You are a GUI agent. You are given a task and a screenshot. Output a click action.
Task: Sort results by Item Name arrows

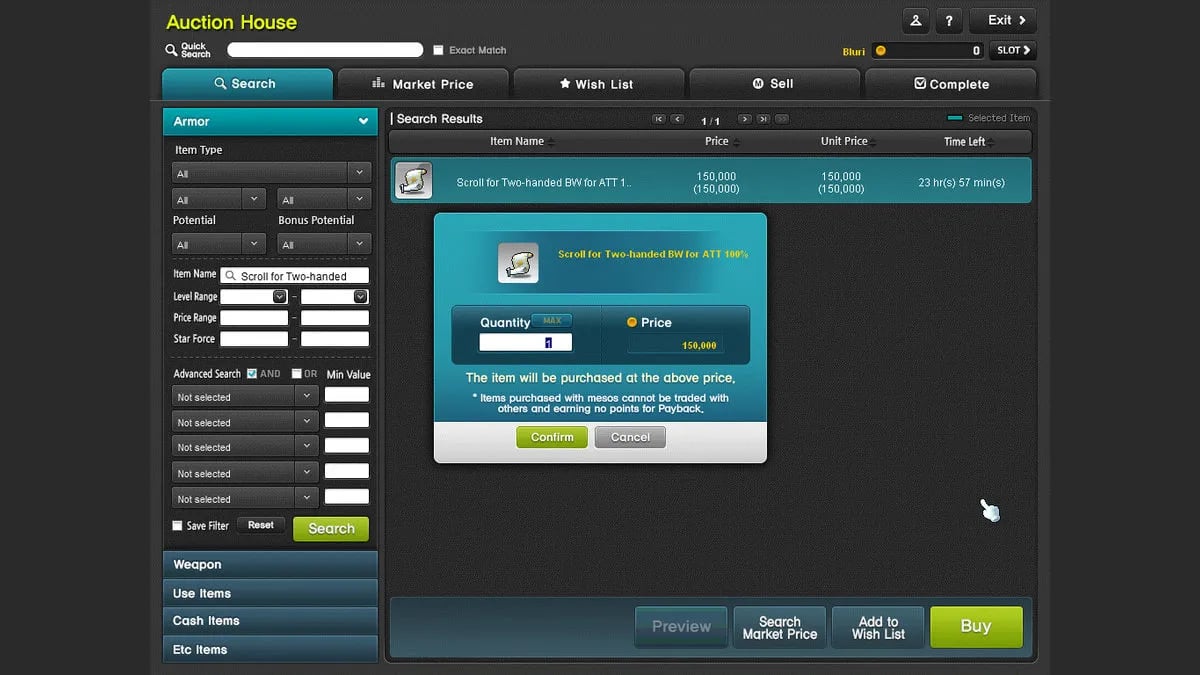pyautogui.click(x=551, y=142)
